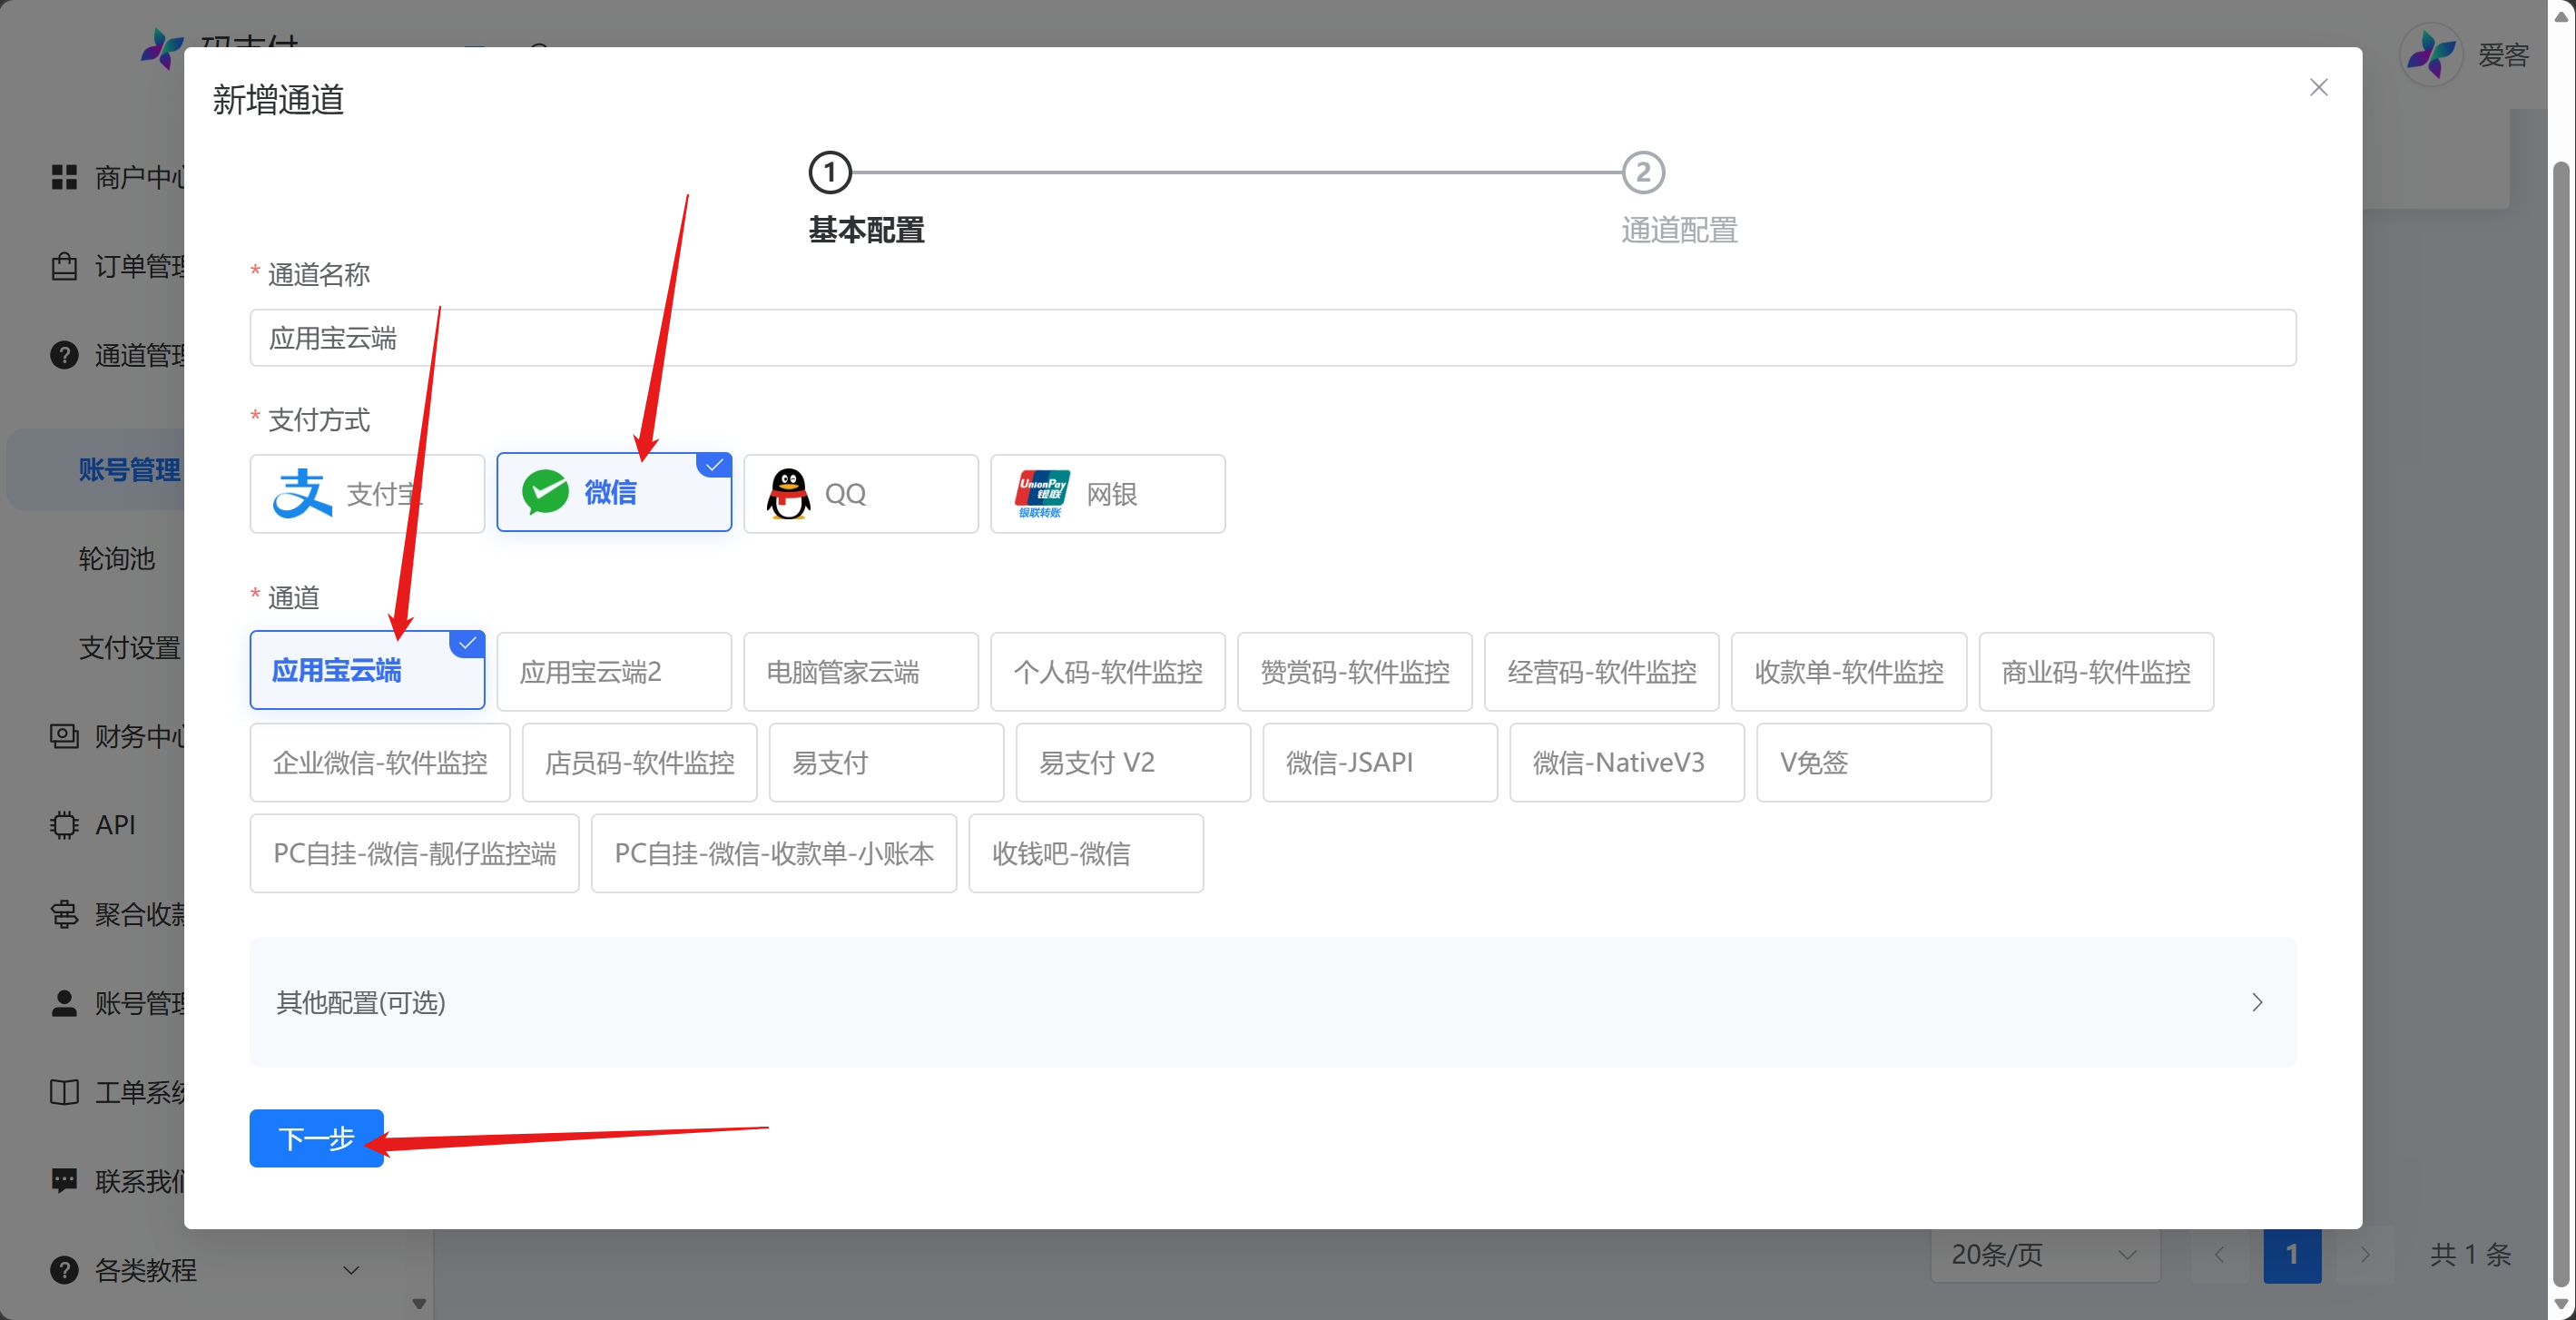
Task: Click the QQ penguin icon
Action: (788, 494)
